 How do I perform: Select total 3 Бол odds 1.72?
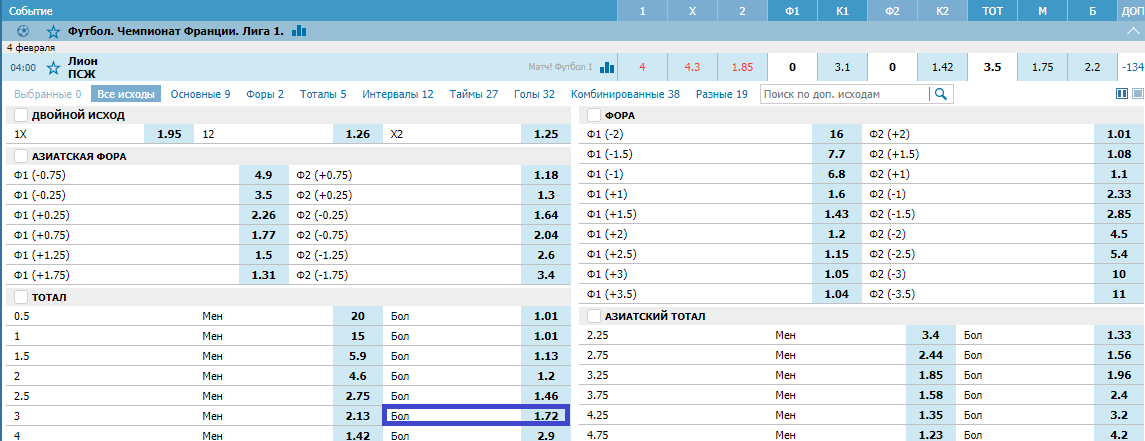click(546, 416)
